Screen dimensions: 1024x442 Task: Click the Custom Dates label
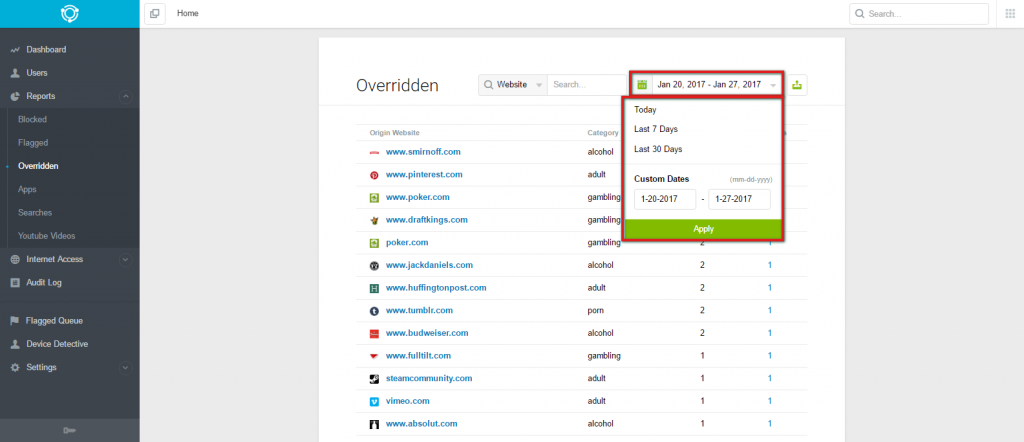(x=662, y=179)
